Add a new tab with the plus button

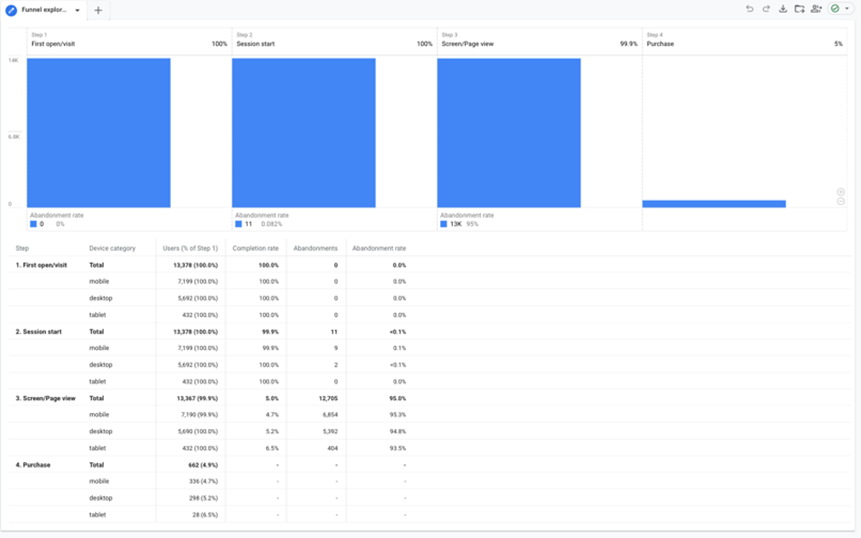pos(98,10)
